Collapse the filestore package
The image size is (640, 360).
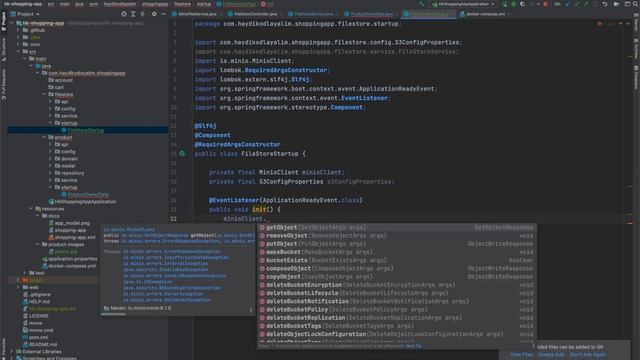[x=44, y=94]
